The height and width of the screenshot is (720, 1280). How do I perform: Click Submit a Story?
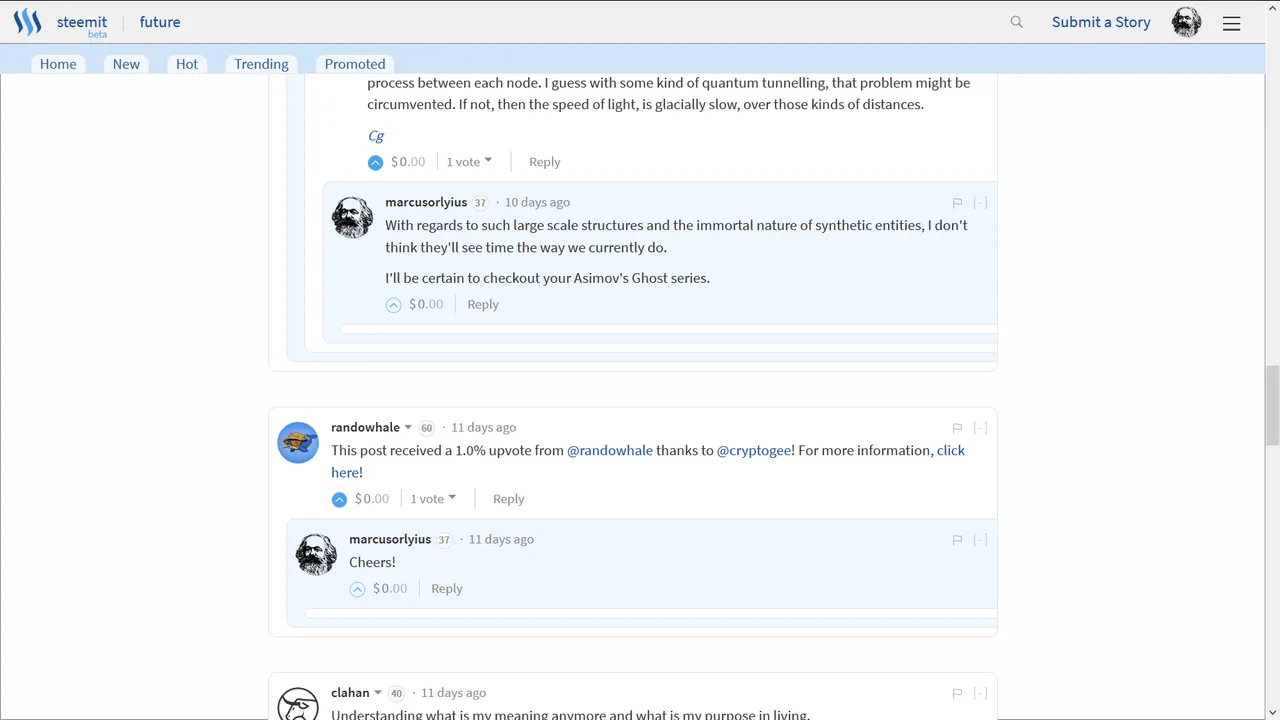coord(1101,22)
